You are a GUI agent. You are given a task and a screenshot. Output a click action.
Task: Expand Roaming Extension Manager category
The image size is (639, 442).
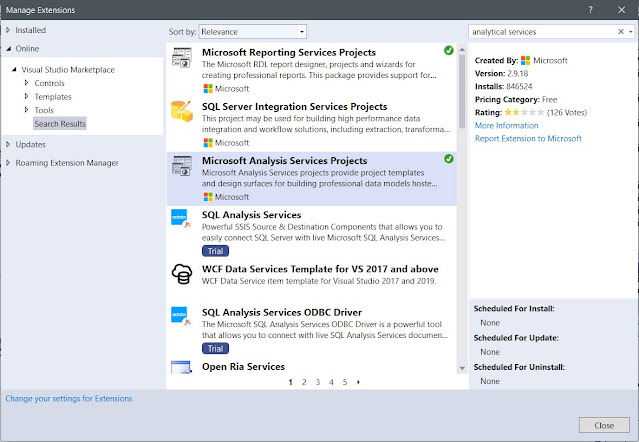(8, 163)
